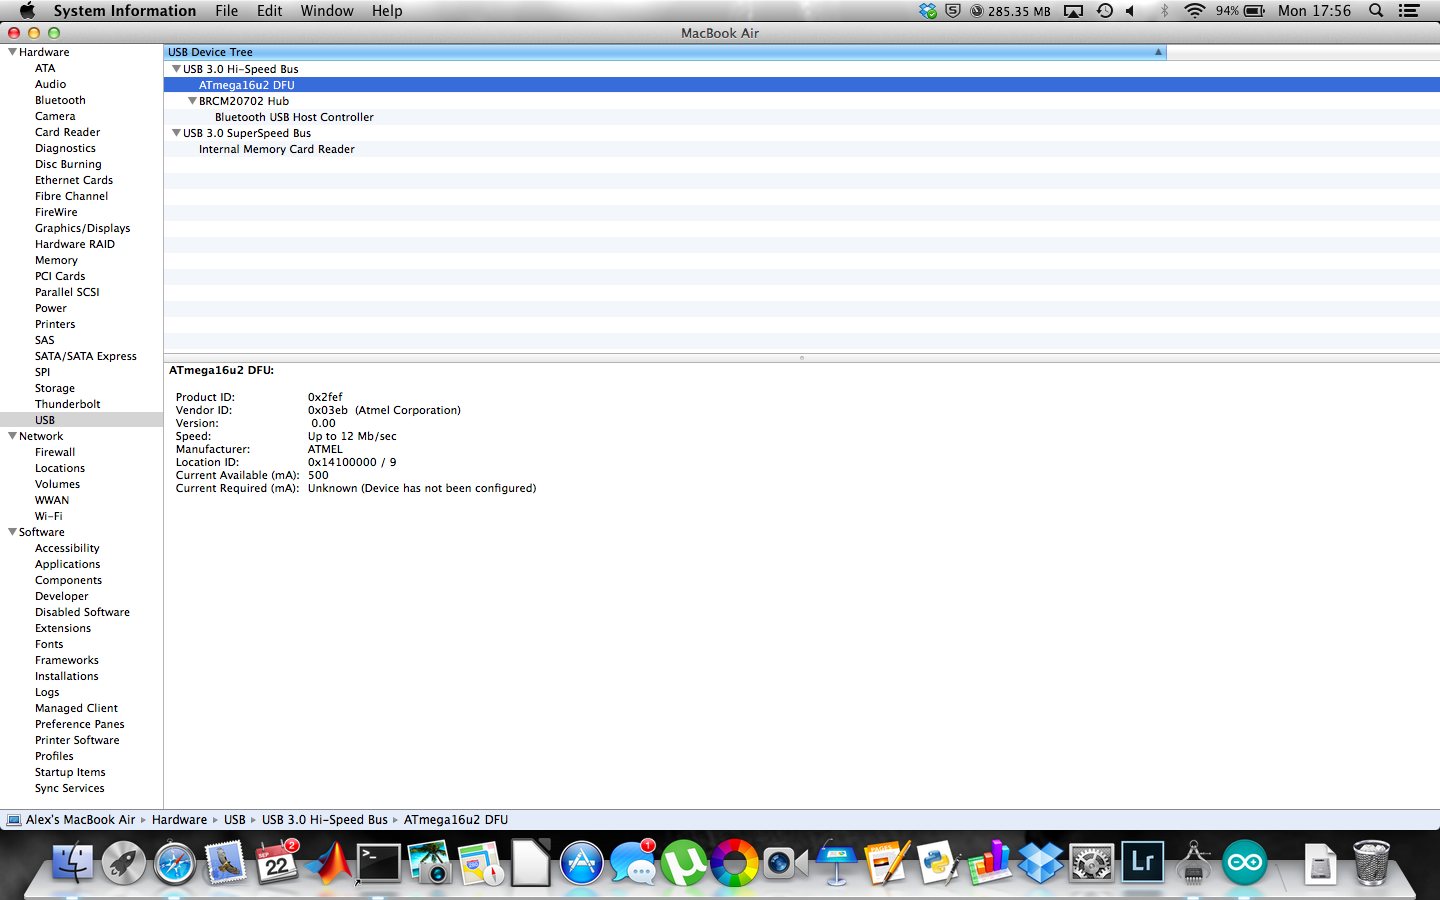Open the Apple menu
Image resolution: width=1440 pixels, height=900 pixels.
coord(27,11)
